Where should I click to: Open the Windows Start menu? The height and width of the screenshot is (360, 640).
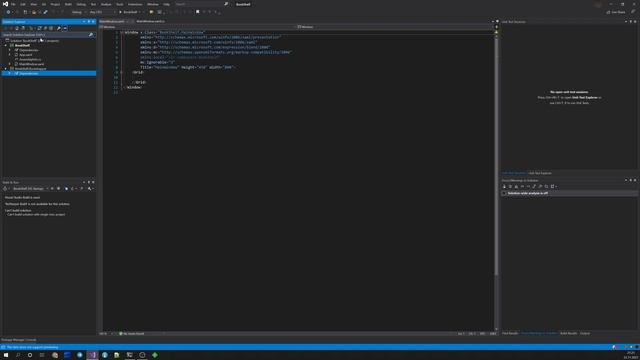(x=6, y=355)
